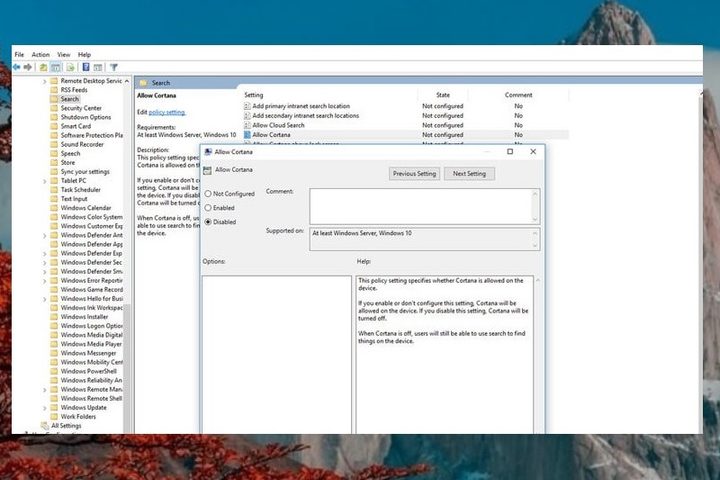The width and height of the screenshot is (720, 480).
Task: Select Windows Logon Options in the tree
Action: click(x=91, y=326)
